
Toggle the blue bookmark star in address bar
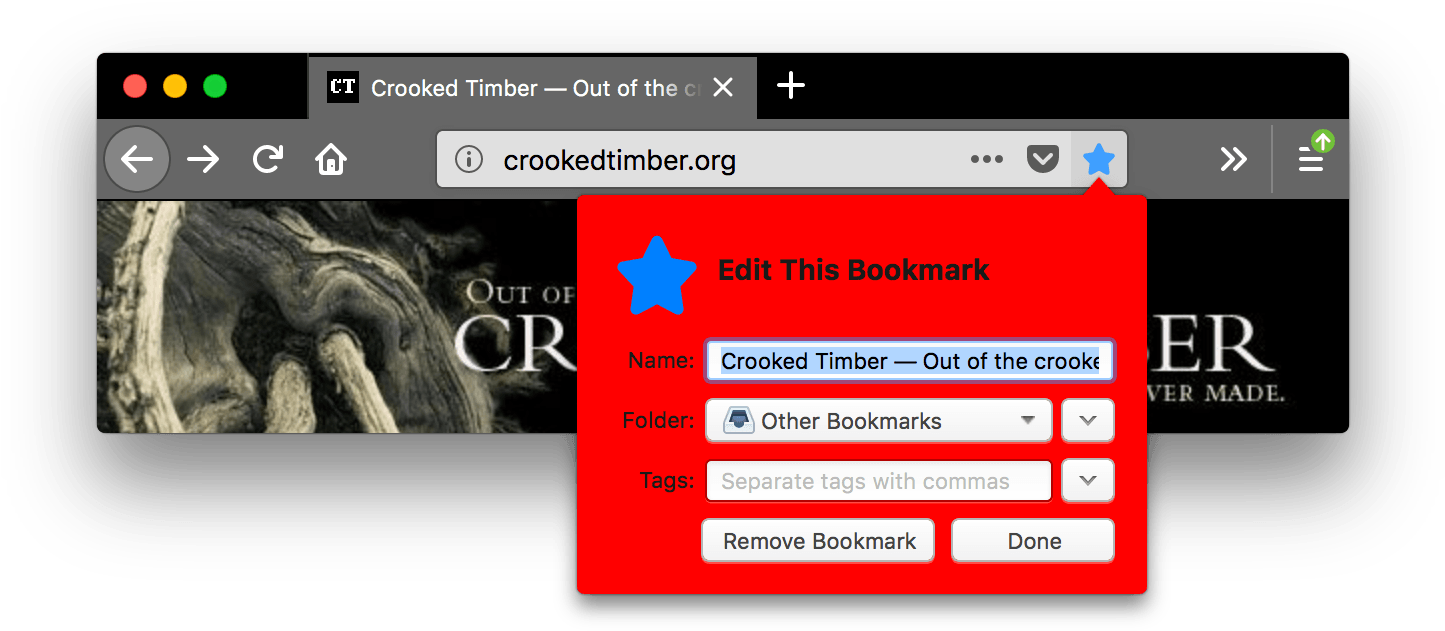(1099, 159)
